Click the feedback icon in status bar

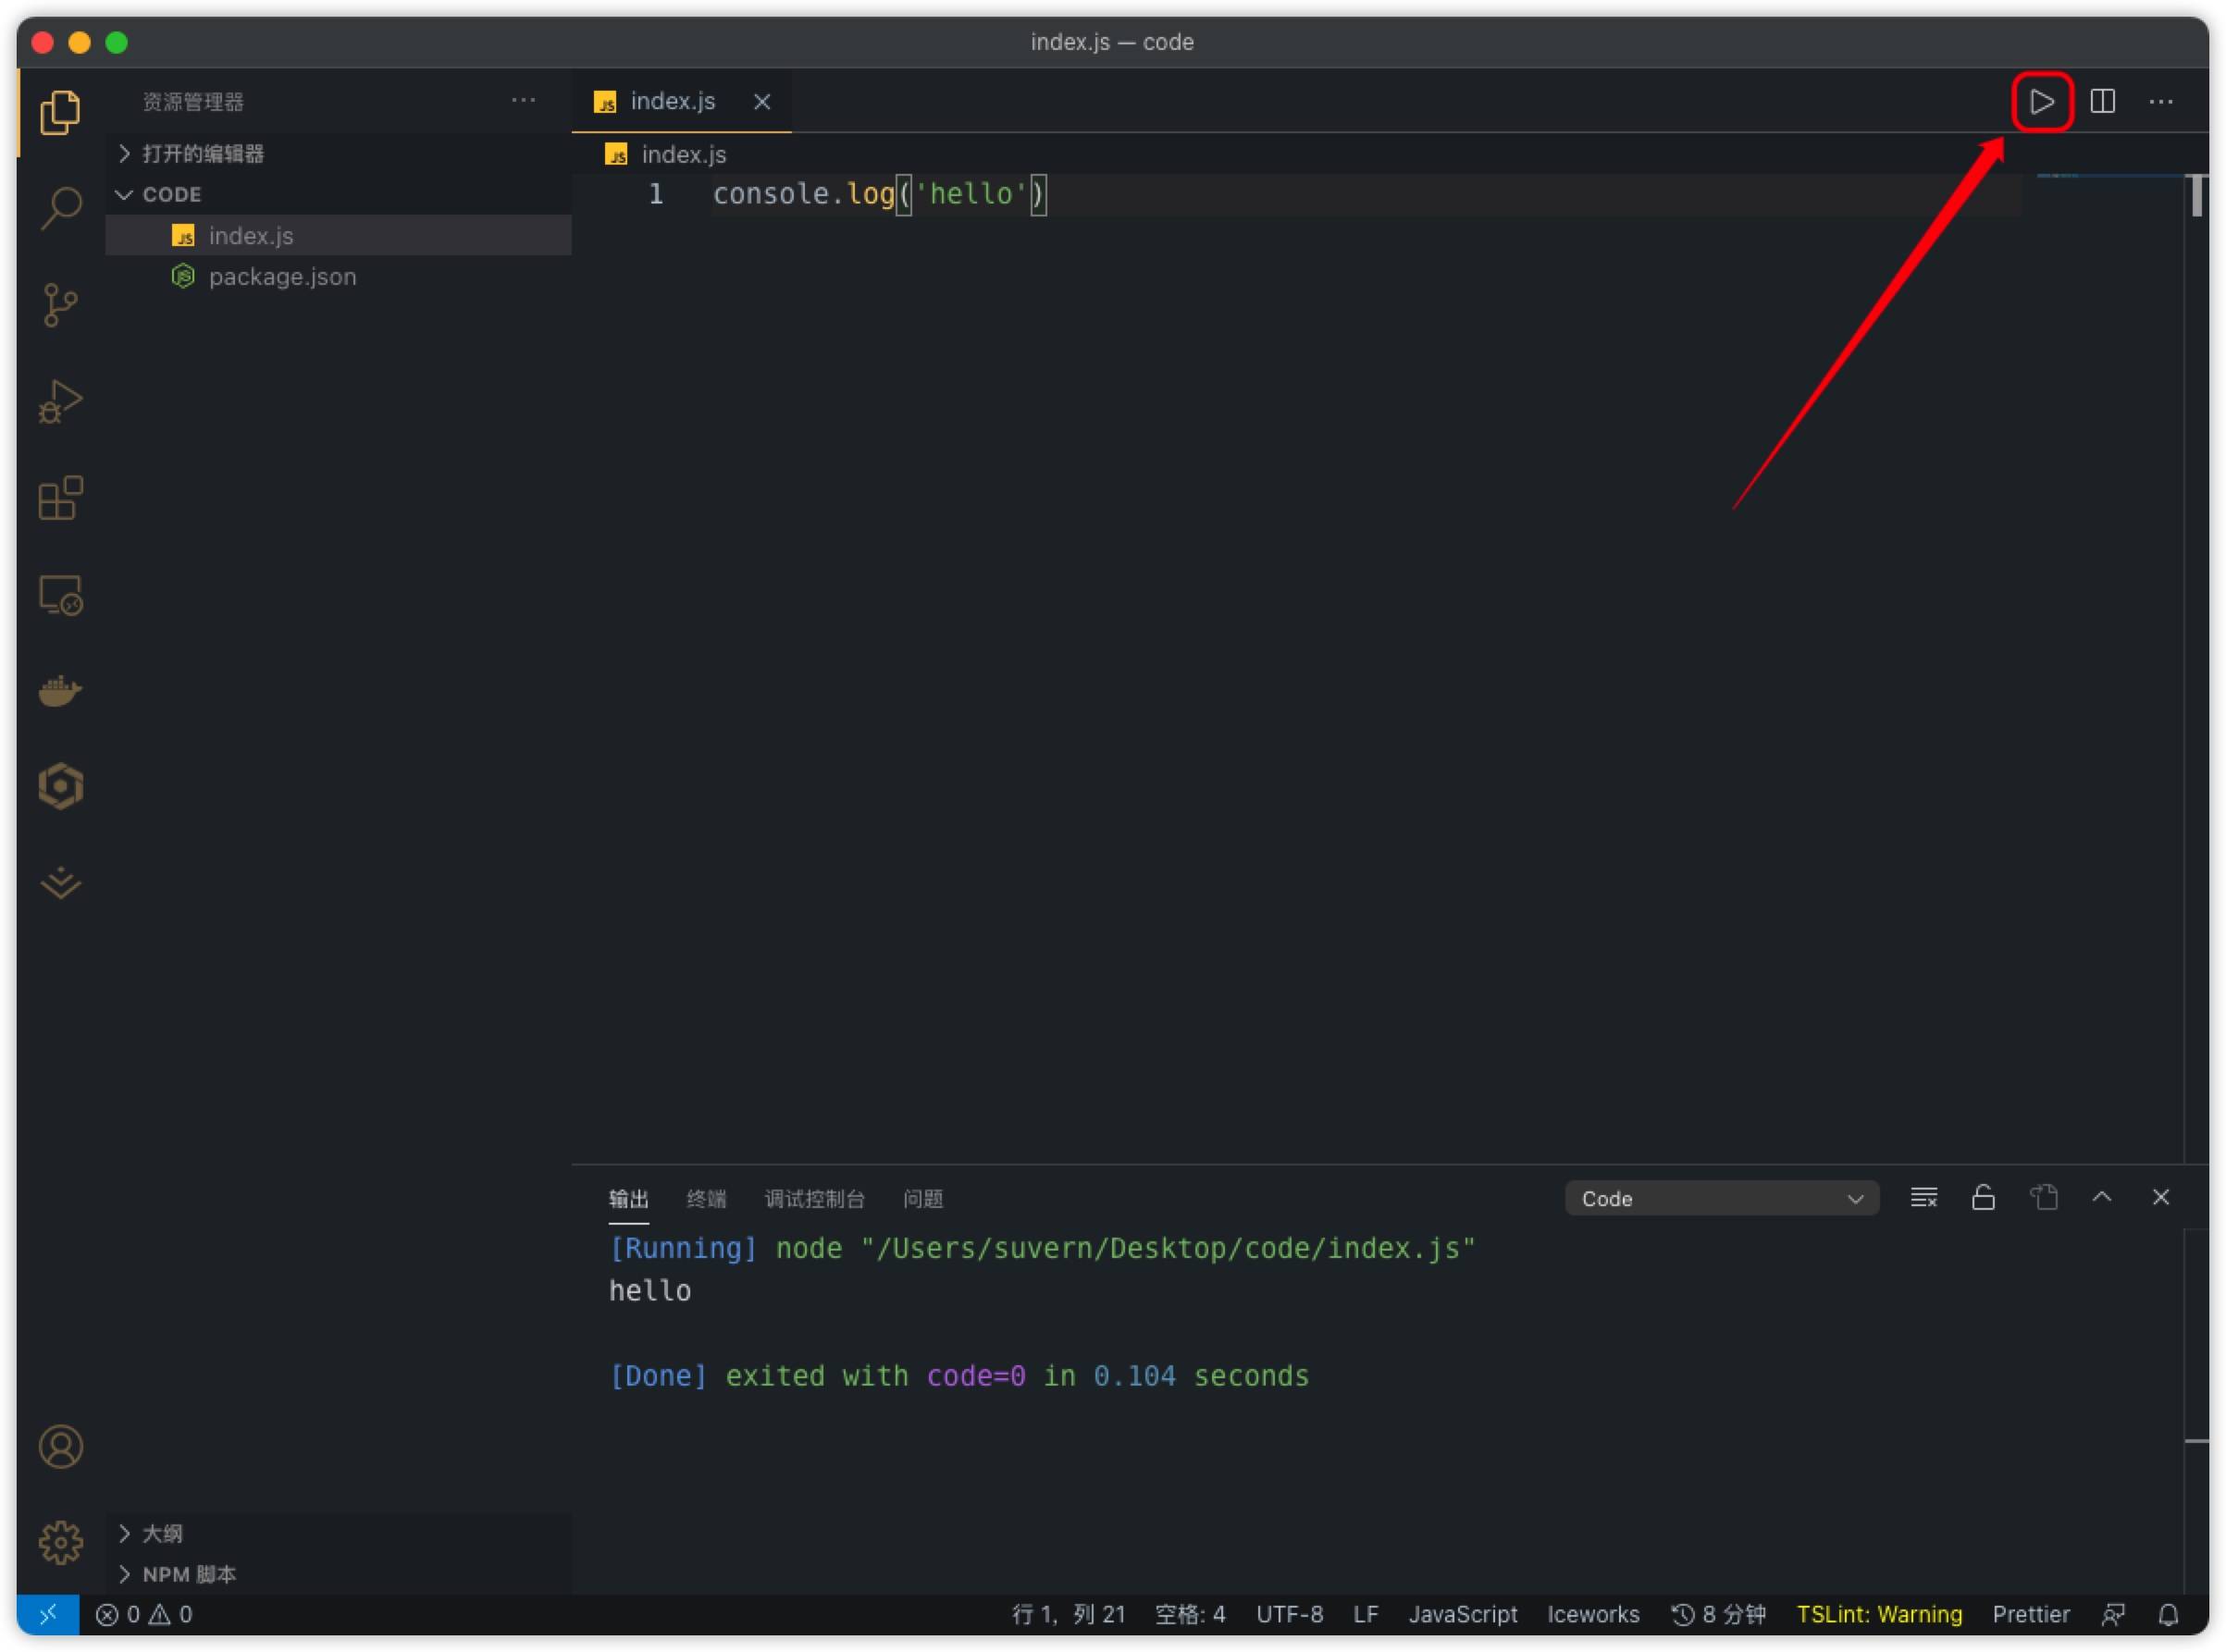(x=2113, y=1614)
